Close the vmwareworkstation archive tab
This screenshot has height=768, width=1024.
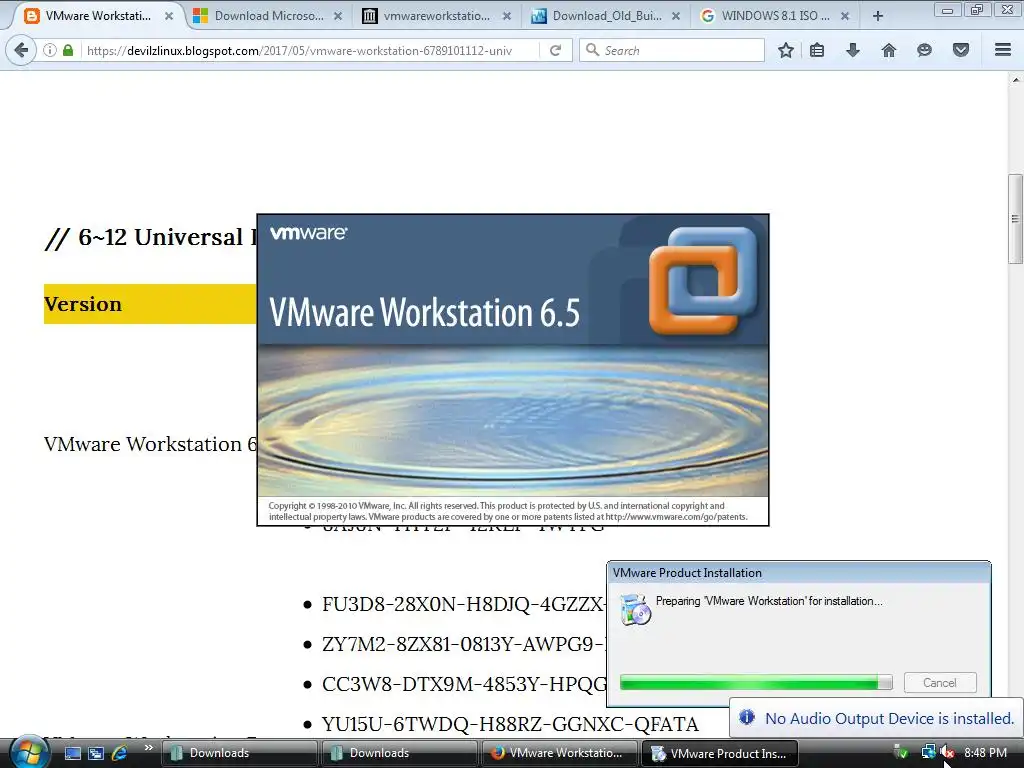[507, 16]
